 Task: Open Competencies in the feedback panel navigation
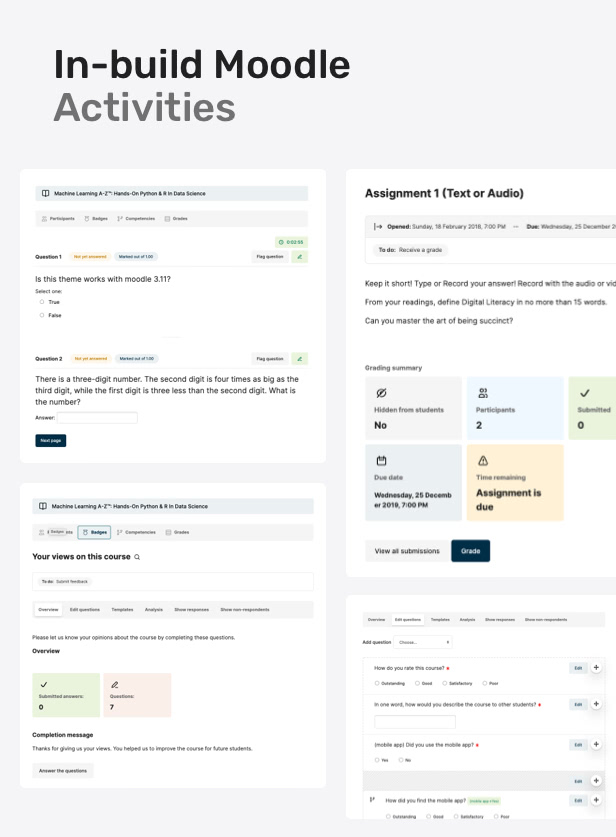pyautogui.click(x=137, y=532)
